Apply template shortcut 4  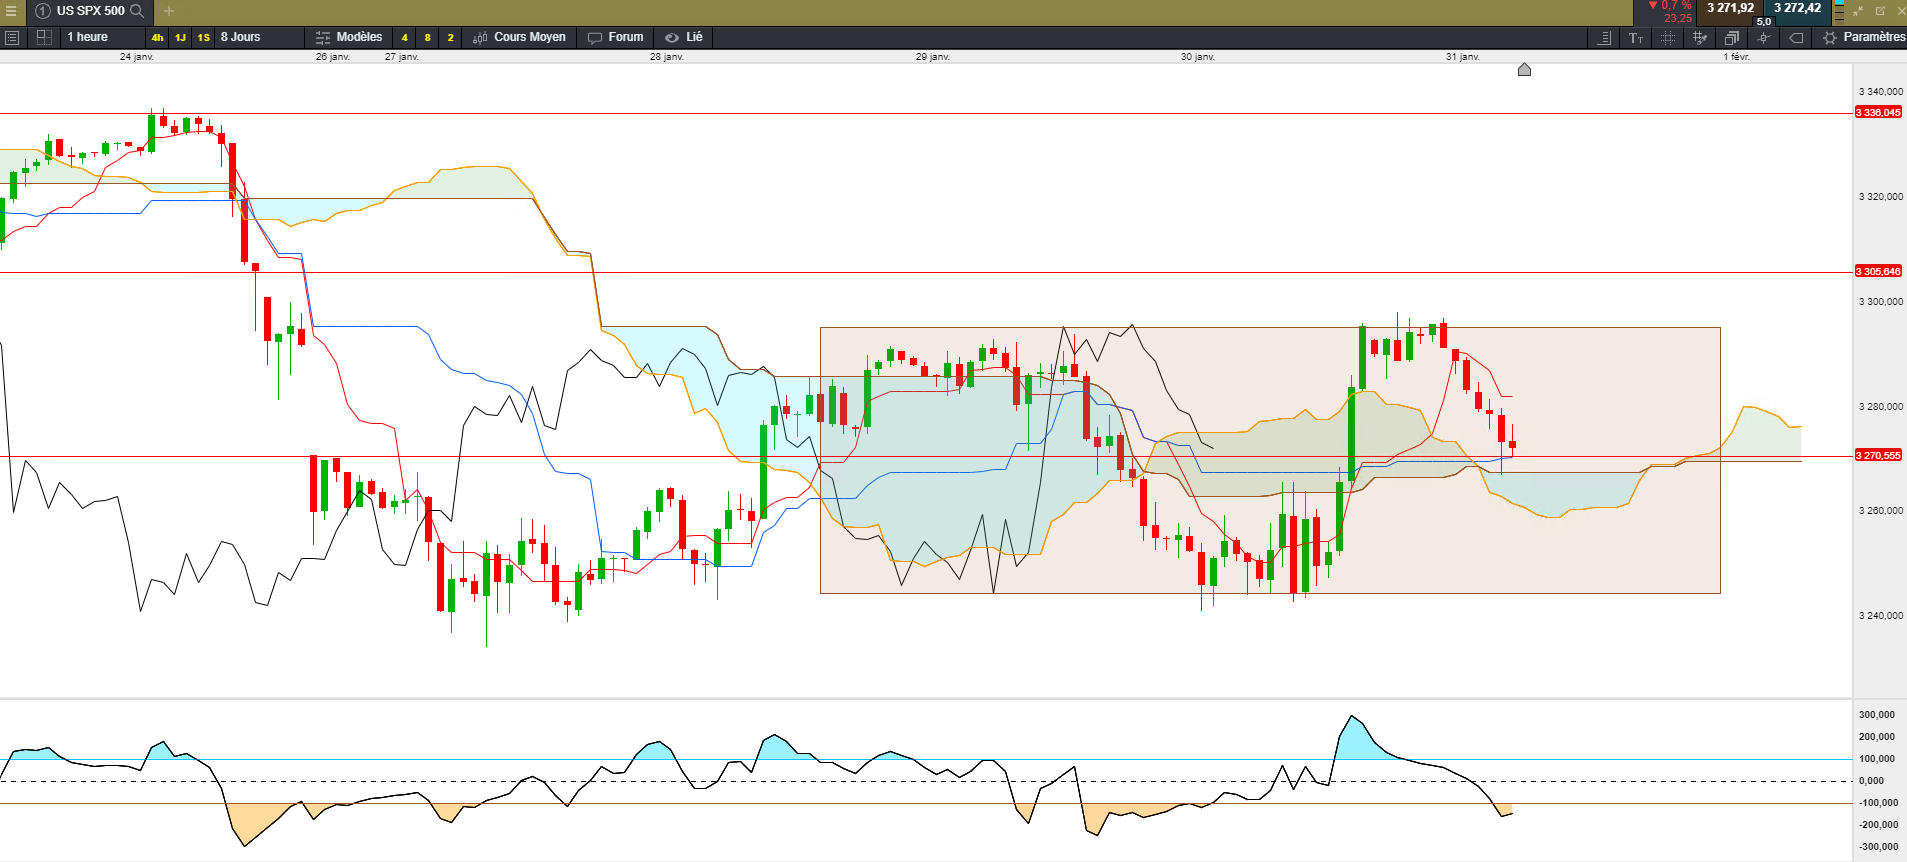tap(404, 37)
